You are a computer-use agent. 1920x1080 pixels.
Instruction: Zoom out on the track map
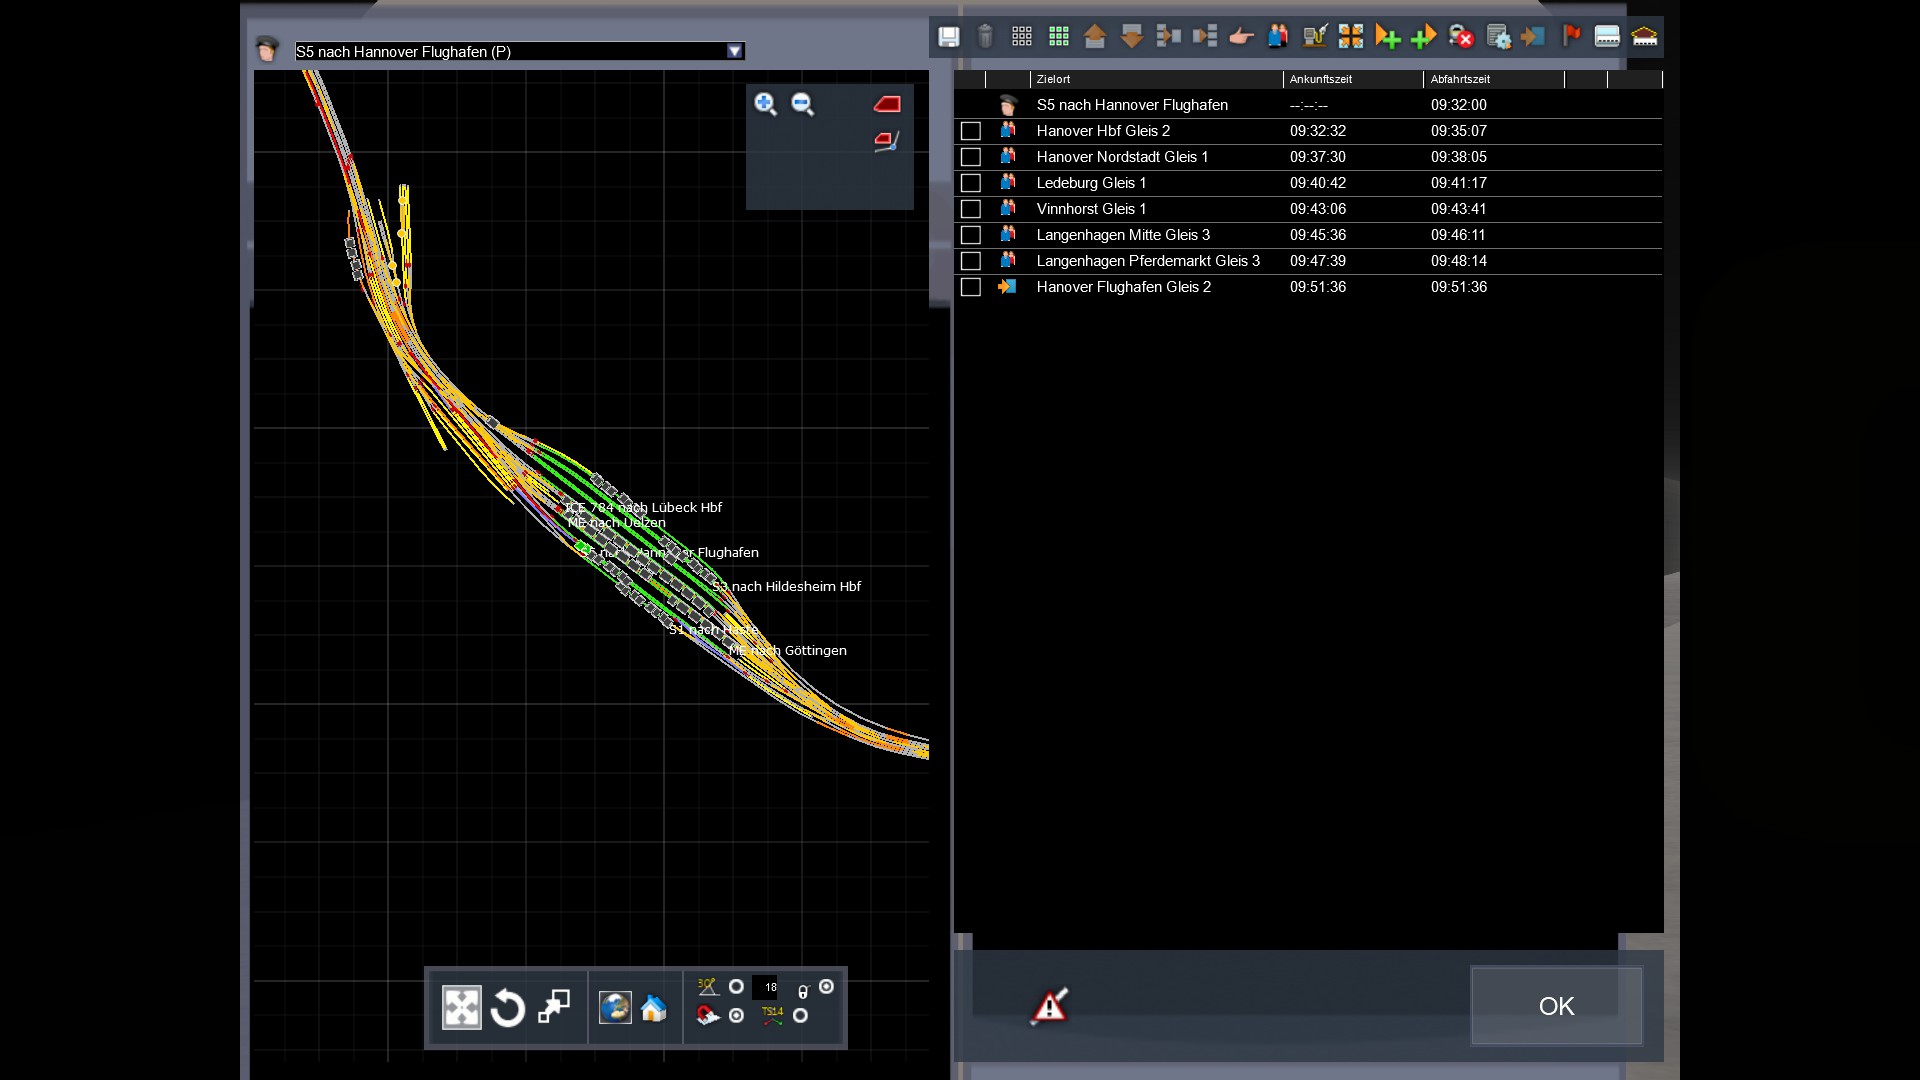tap(802, 104)
